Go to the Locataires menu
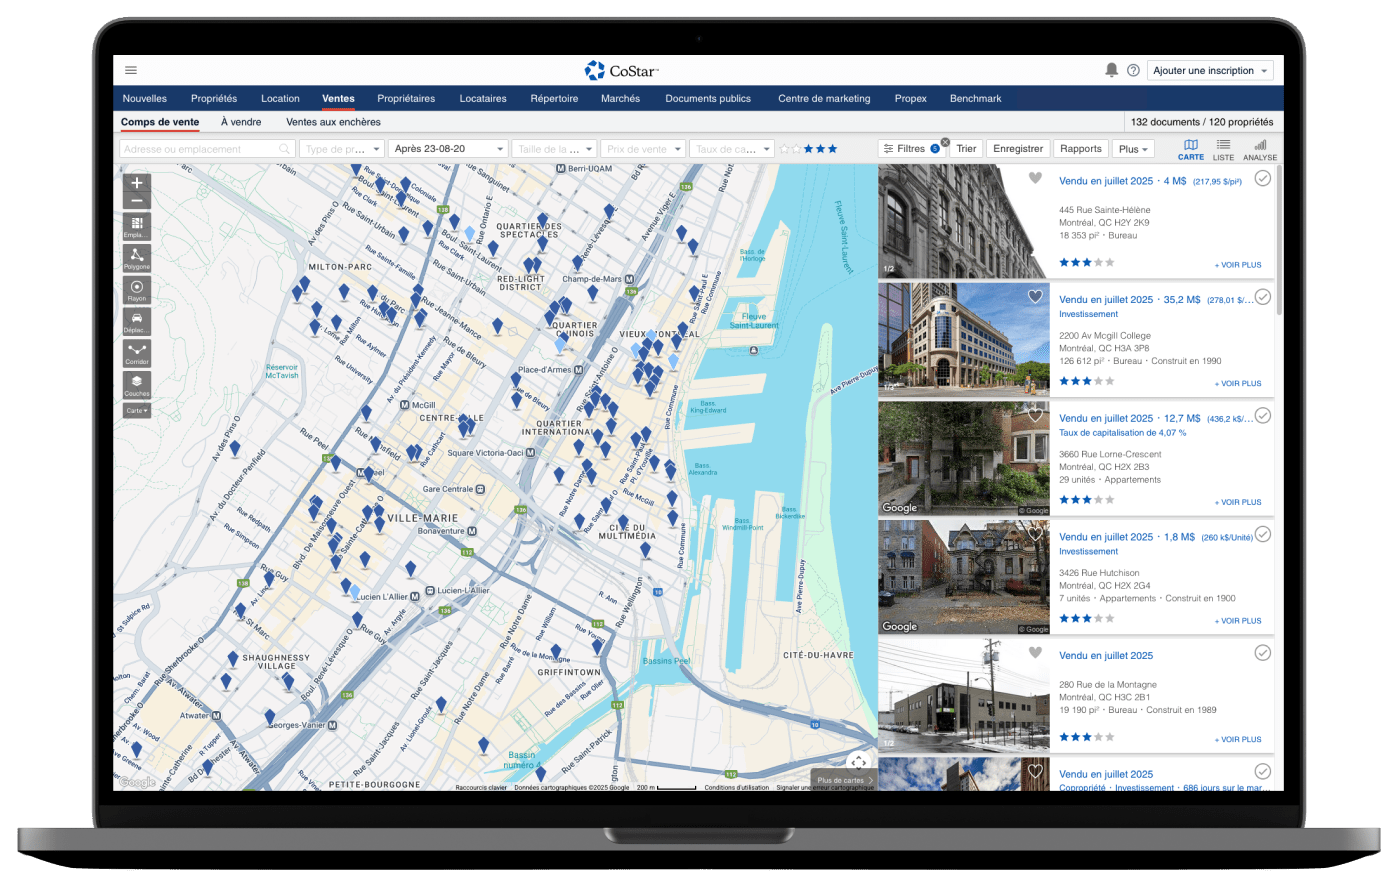The image size is (1400, 894). coord(483,99)
